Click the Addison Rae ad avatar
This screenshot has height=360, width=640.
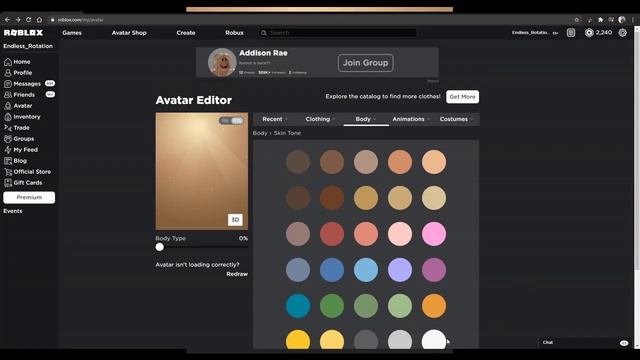(222, 62)
